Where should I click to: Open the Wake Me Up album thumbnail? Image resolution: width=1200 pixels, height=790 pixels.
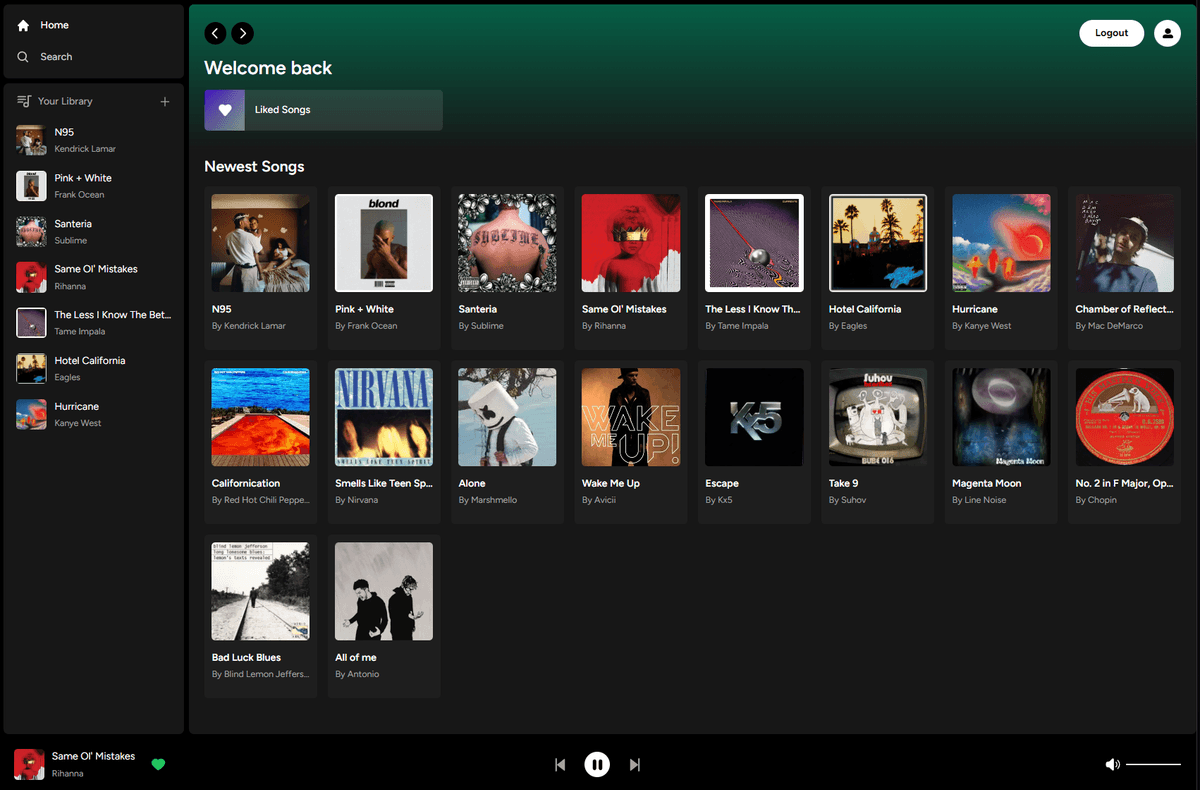[x=630, y=417]
